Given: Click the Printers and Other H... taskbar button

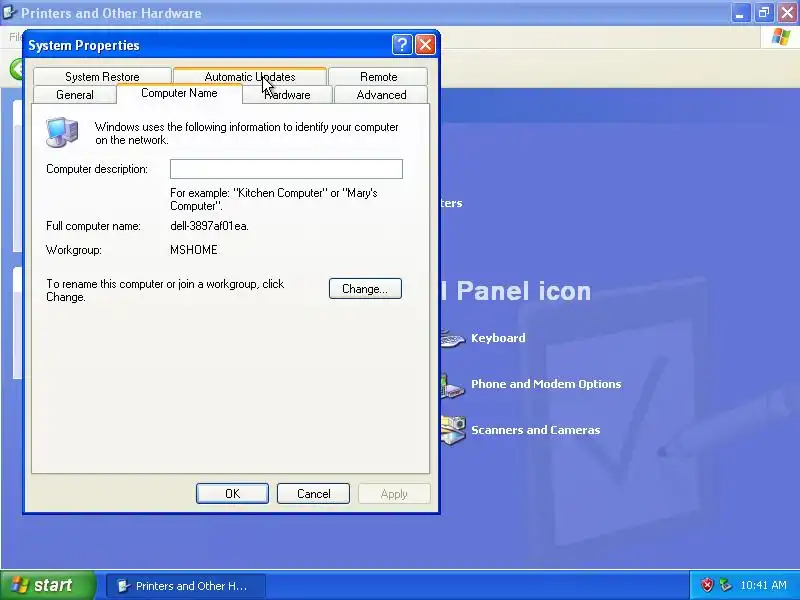Looking at the screenshot, I should [186, 586].
